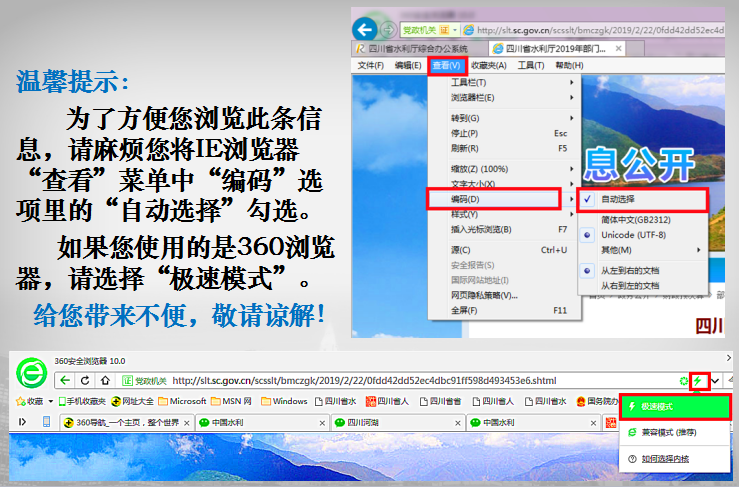Click the IE forward arrow button
The height and width of the screenshot is (487, 739).
[x=388, y=30]
